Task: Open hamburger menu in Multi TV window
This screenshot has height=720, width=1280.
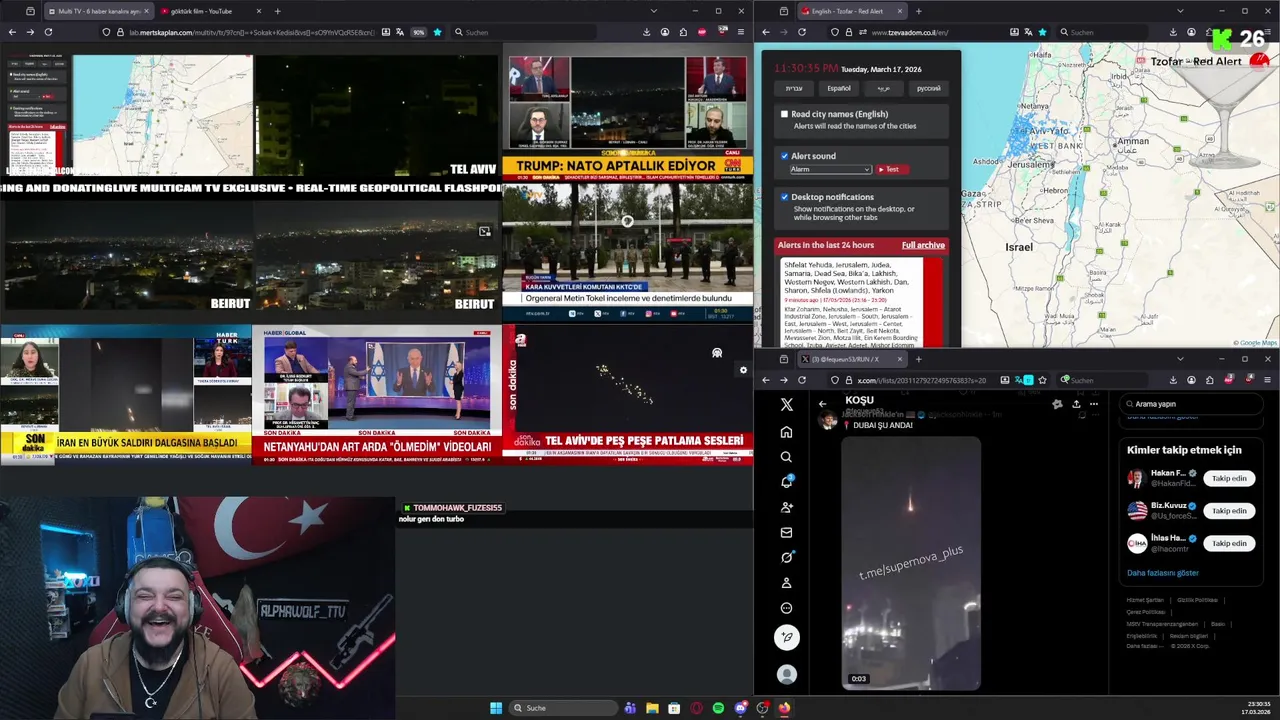Action: [x=740, y=32]
